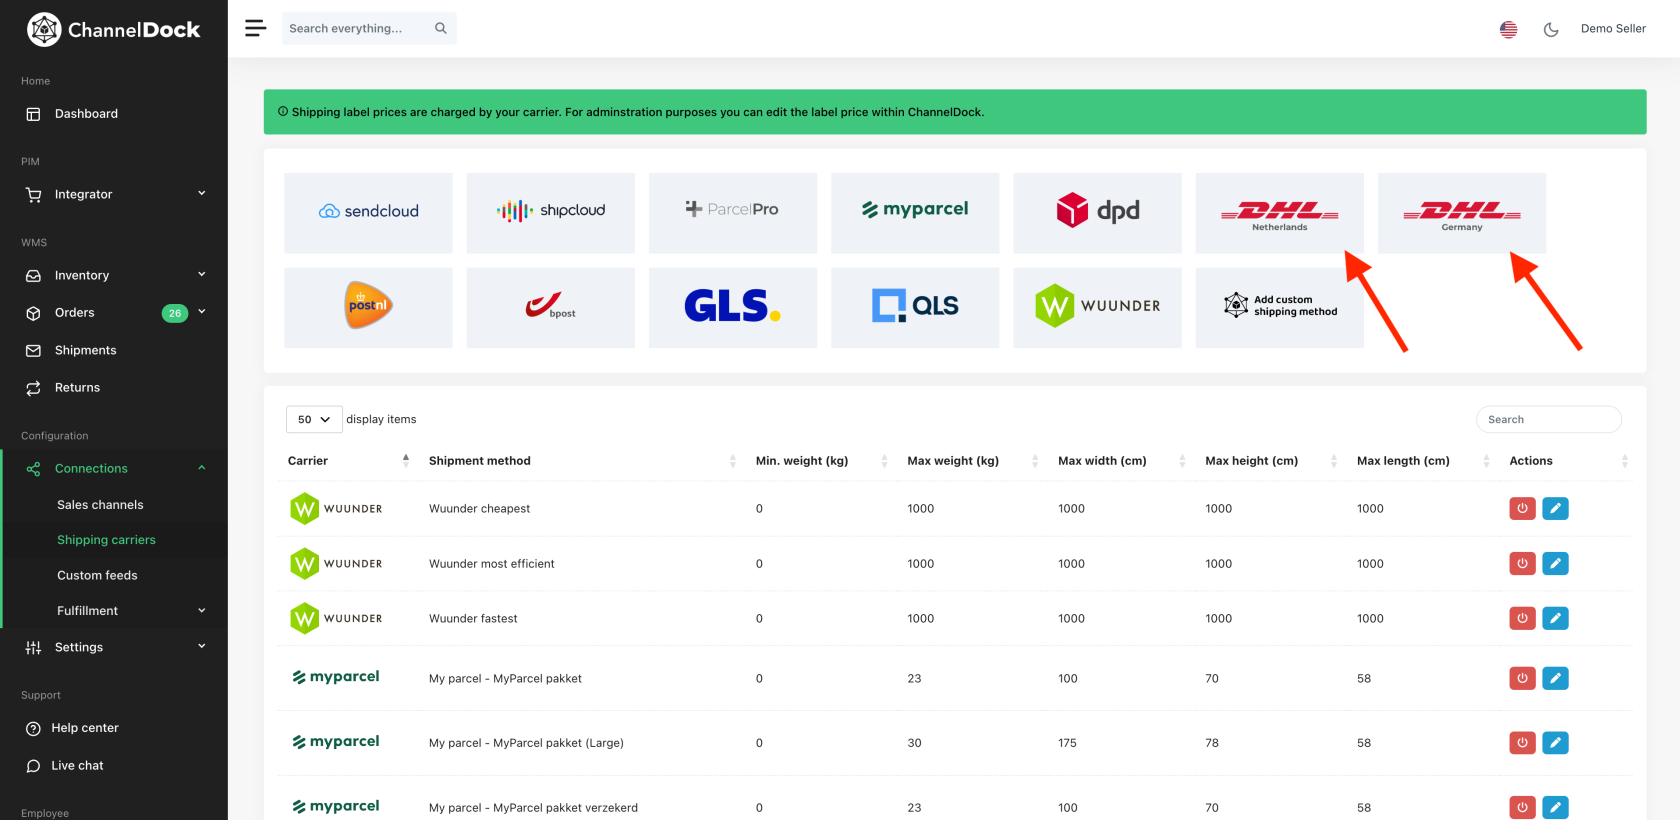The height and width of the screenshot is (820, 1680).
Task: Edit MyParcel pakket method
Action: [1555, 678]
